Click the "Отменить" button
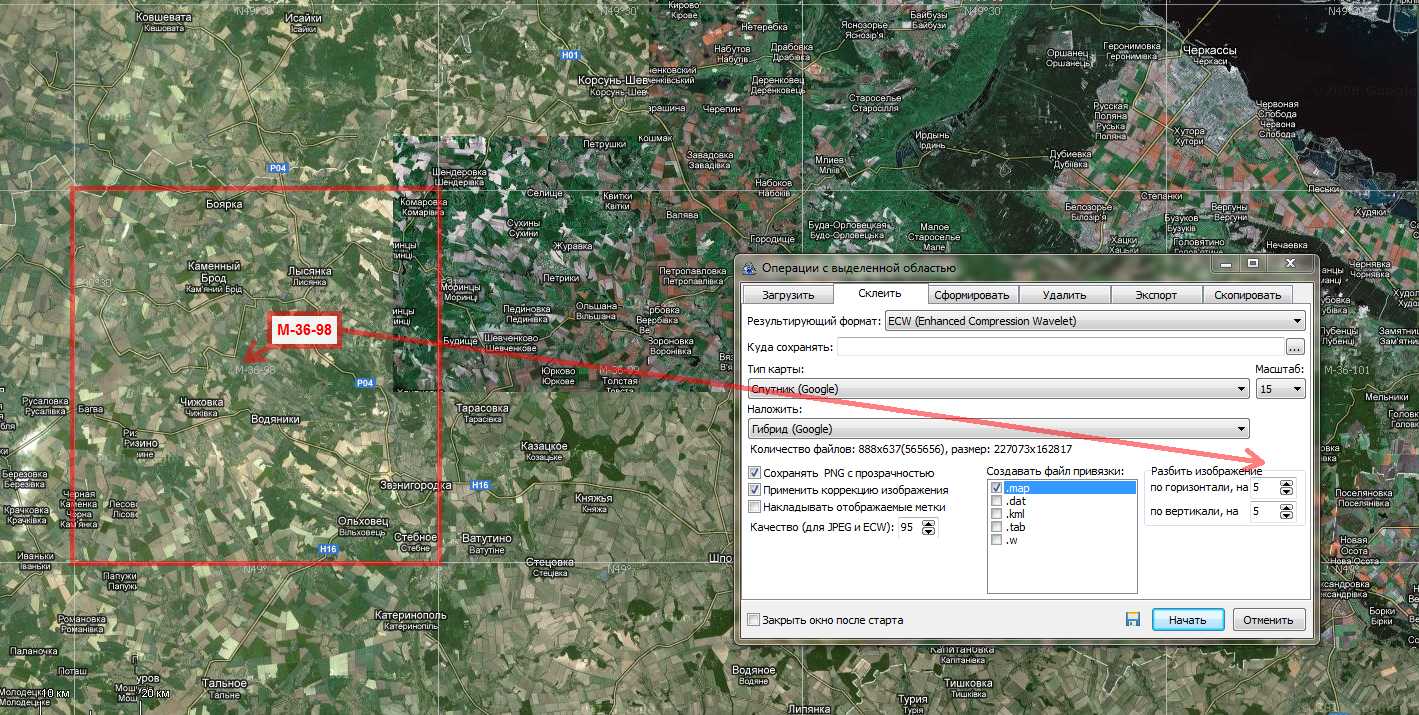The width and height of the screenshot is (1419, 715). [1268, 620]
